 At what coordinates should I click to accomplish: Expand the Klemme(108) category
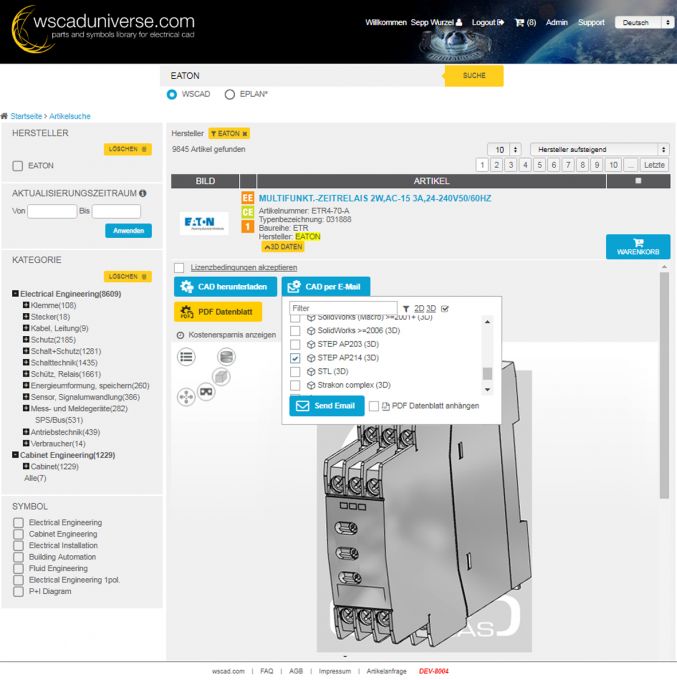tap(26, 305)
